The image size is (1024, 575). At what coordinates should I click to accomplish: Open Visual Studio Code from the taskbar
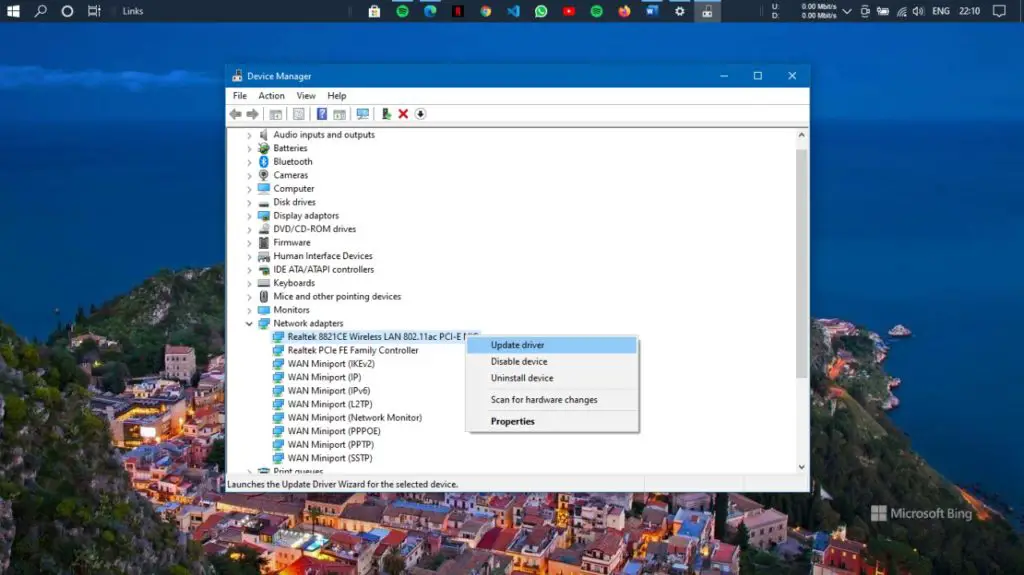point(513,11)
